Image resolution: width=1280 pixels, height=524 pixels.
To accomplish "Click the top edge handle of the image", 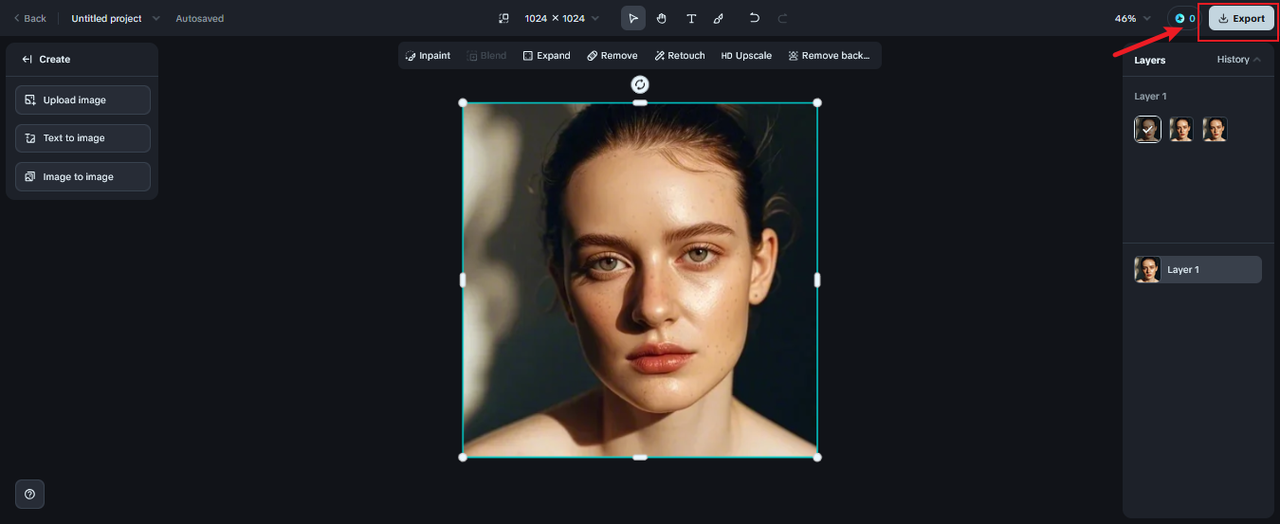I will coord(640,102).
